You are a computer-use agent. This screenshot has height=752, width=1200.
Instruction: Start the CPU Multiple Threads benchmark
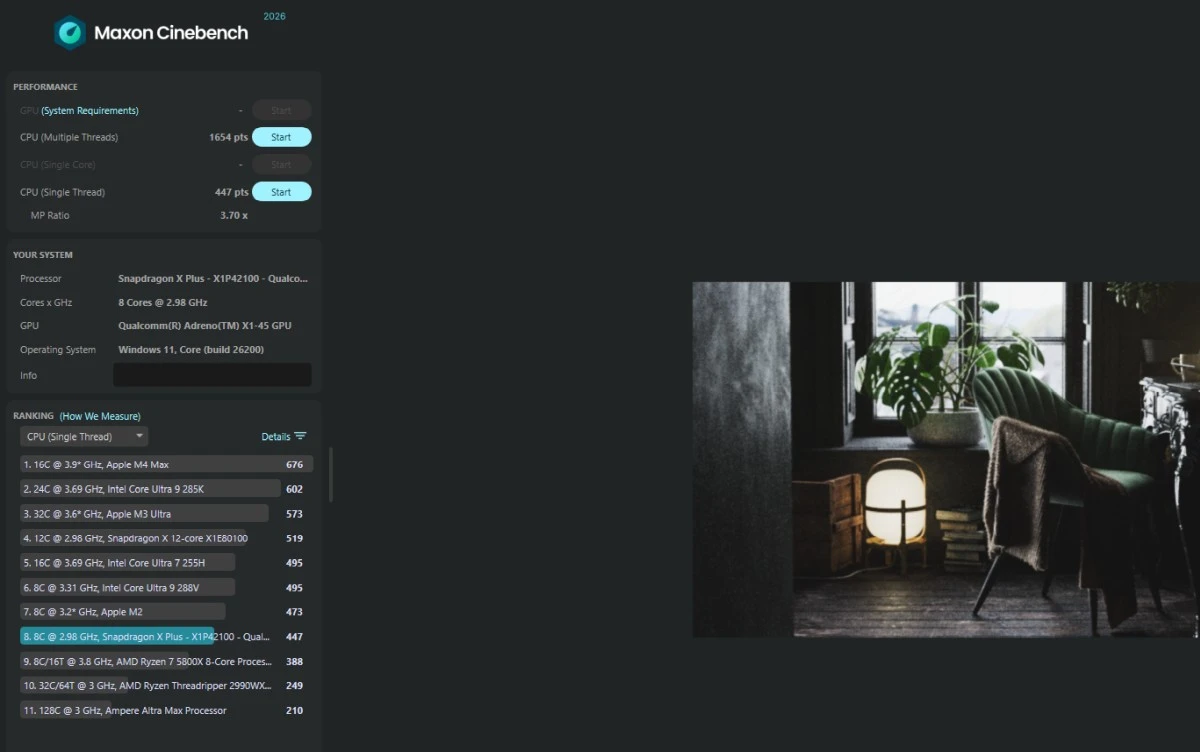tap(281, 137)
